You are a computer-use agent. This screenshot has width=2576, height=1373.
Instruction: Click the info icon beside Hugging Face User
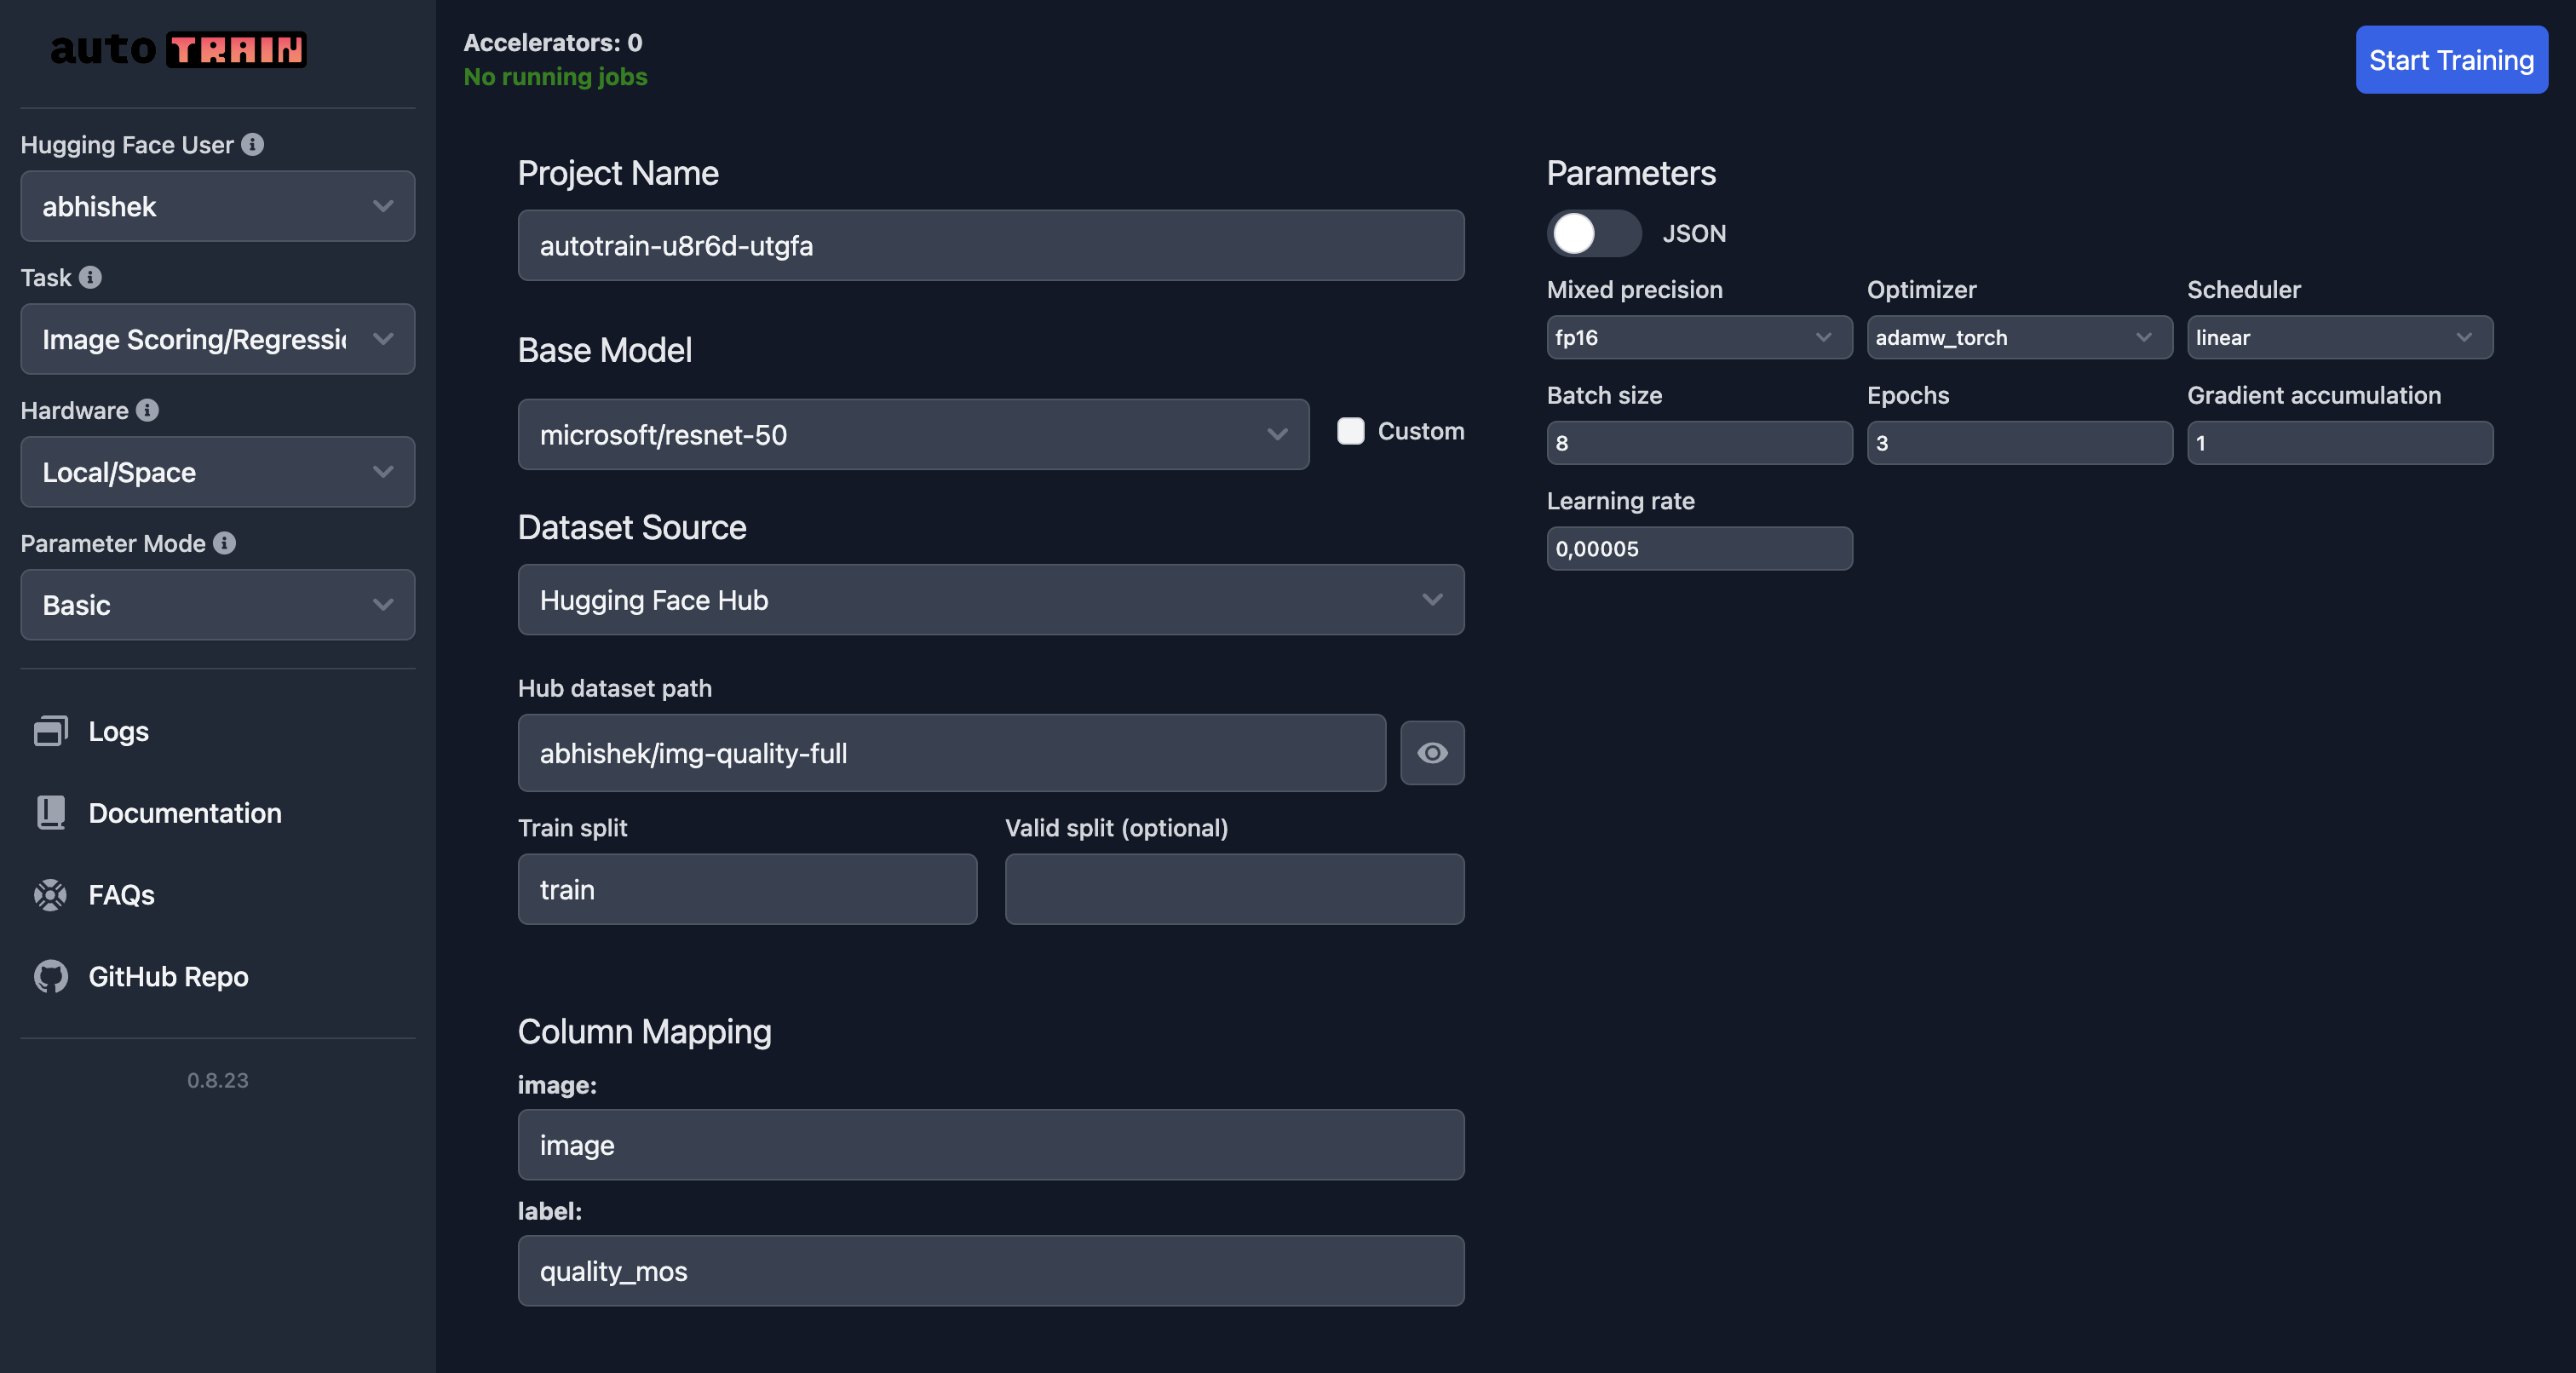[x=253, y=145]
